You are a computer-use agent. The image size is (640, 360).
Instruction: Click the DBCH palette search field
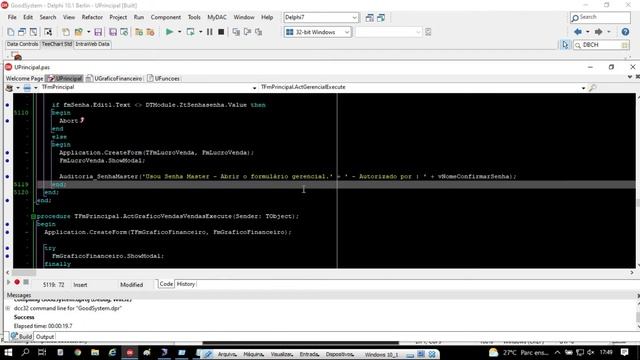(x=601, y=45)
